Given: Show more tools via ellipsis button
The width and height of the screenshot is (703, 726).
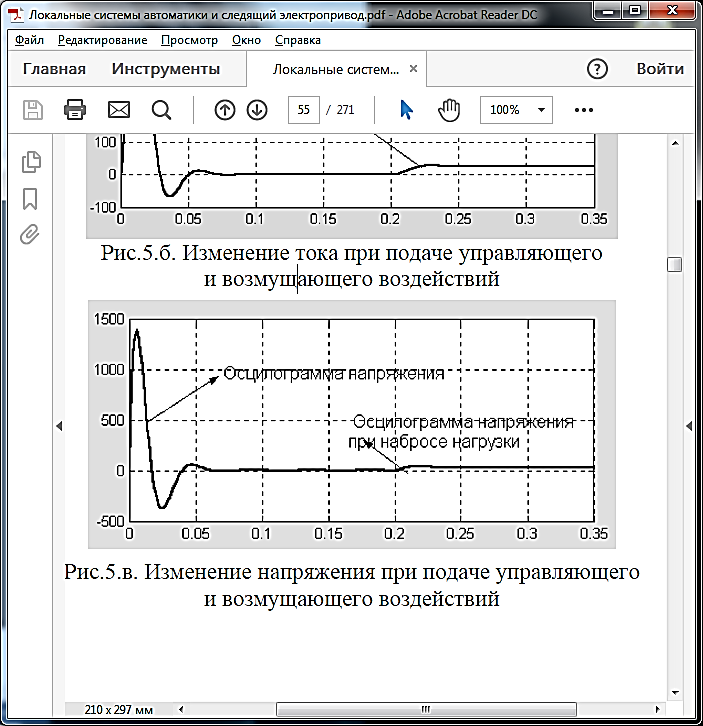Looking at the screenshot, I should tap(584, 110).
